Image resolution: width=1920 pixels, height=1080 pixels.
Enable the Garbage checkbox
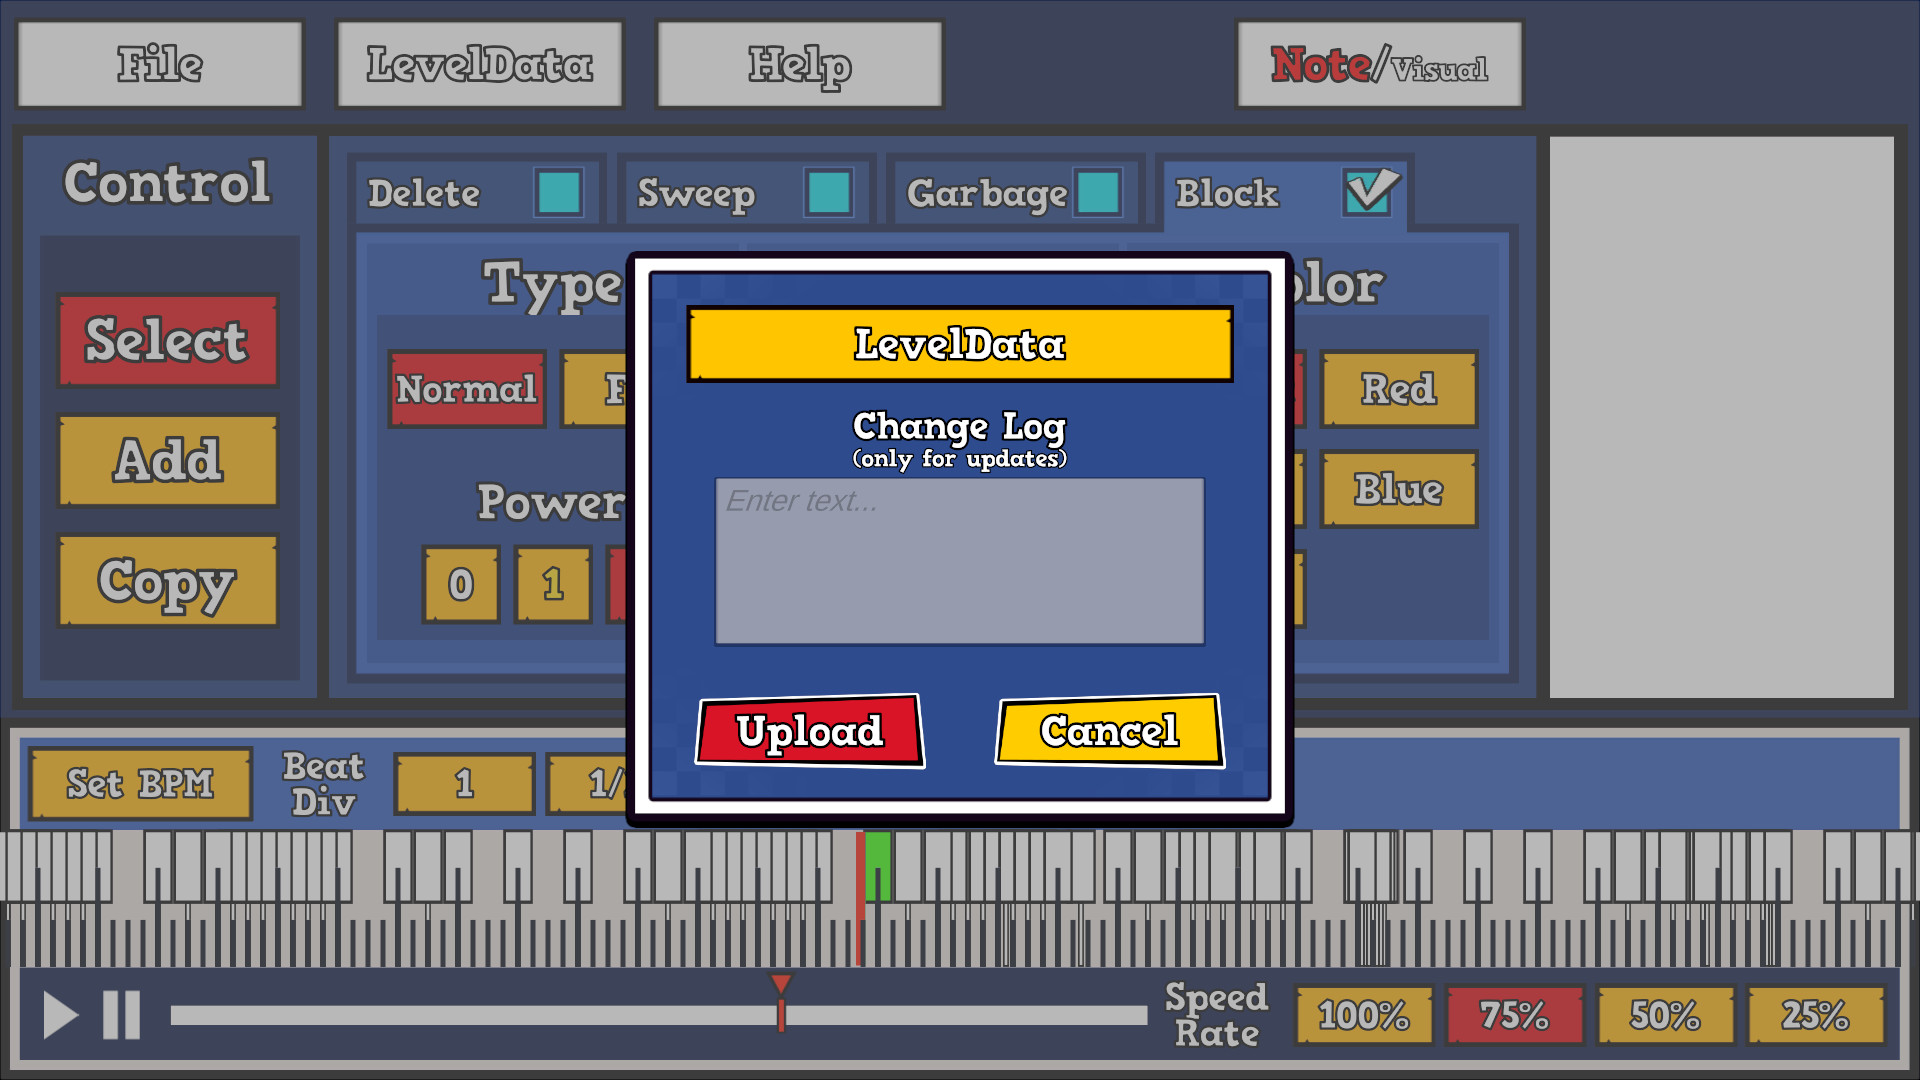point(1097,192)
